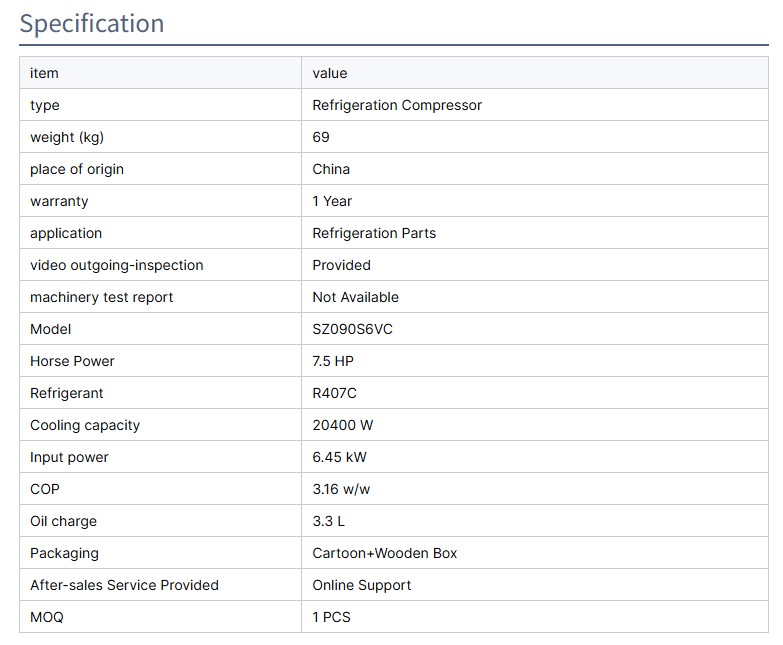This screenshot has width=783, height=645.
Task: Click the Specification heading
Action: tap(92, 24)
